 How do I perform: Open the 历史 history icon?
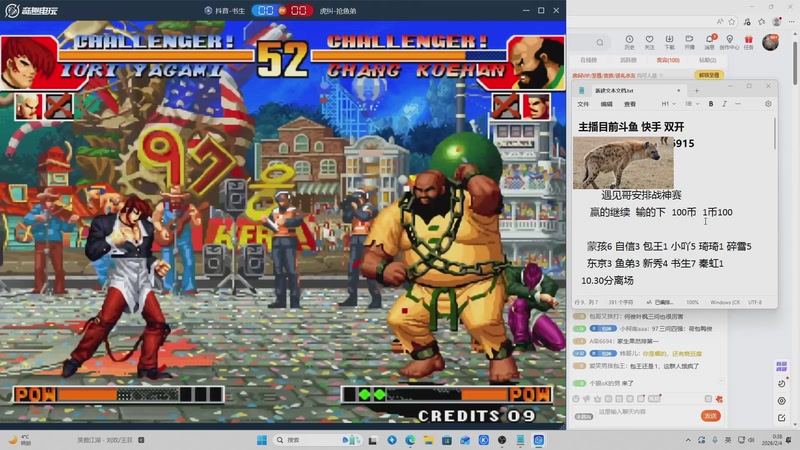click(629, 42)
